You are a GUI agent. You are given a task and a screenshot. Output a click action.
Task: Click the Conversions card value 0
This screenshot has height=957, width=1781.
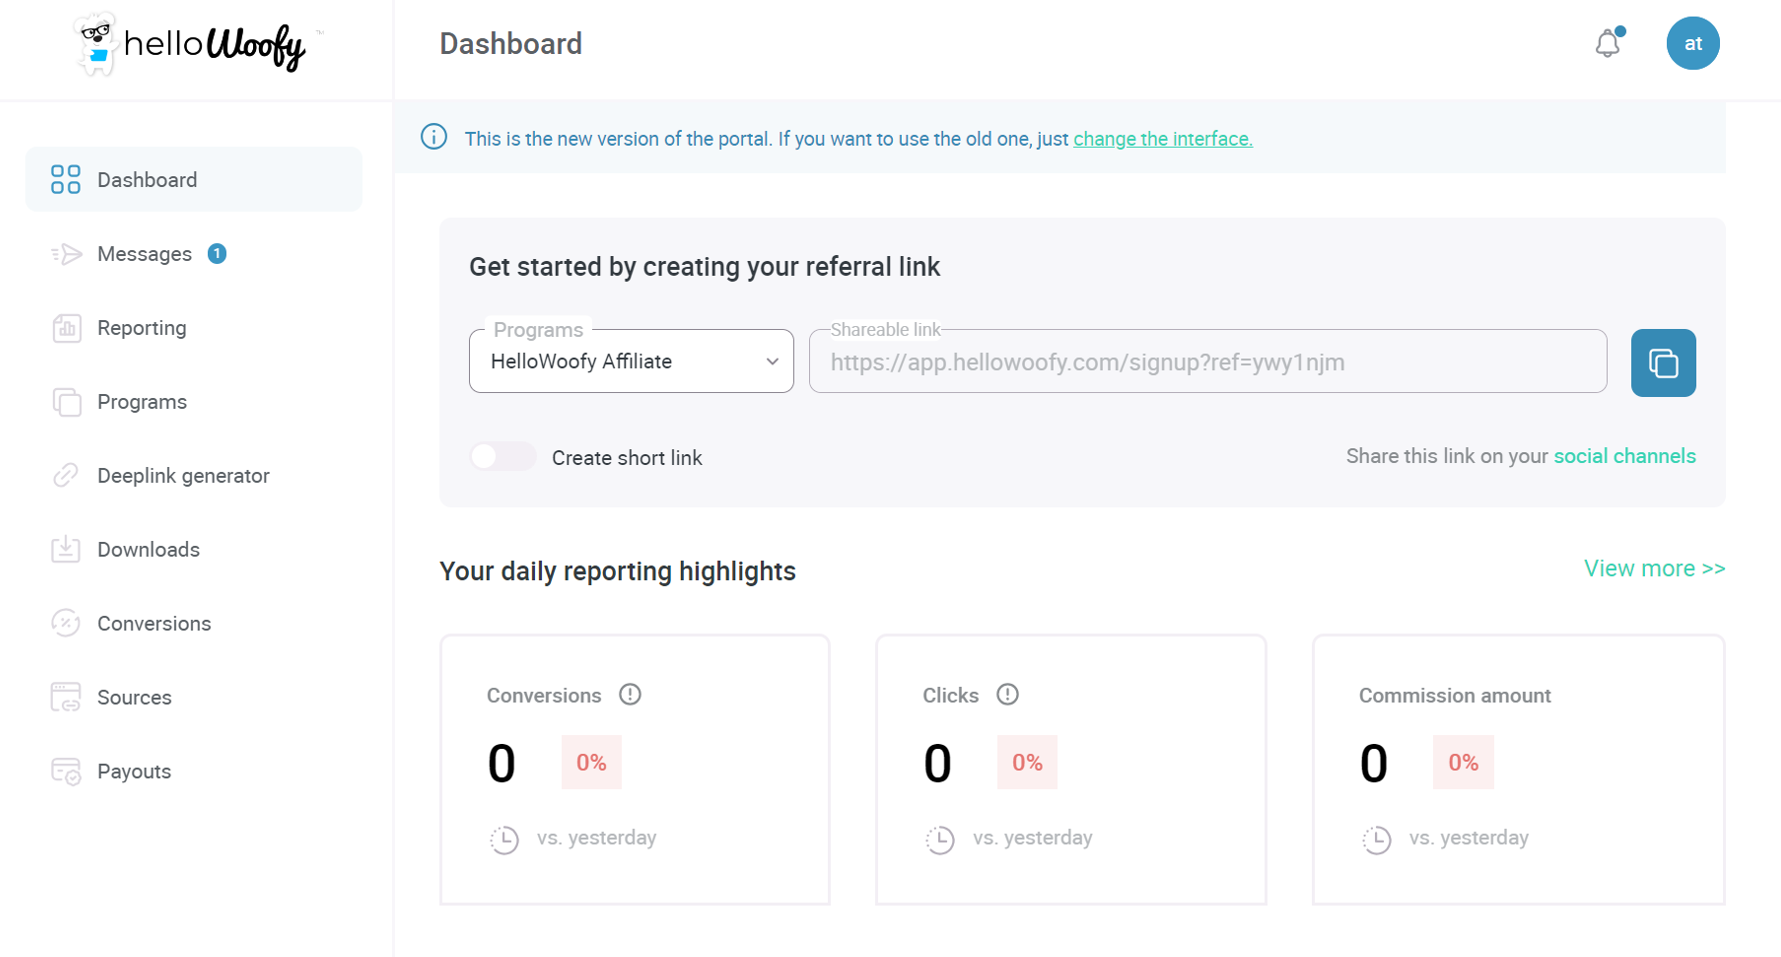coord(502,764)
